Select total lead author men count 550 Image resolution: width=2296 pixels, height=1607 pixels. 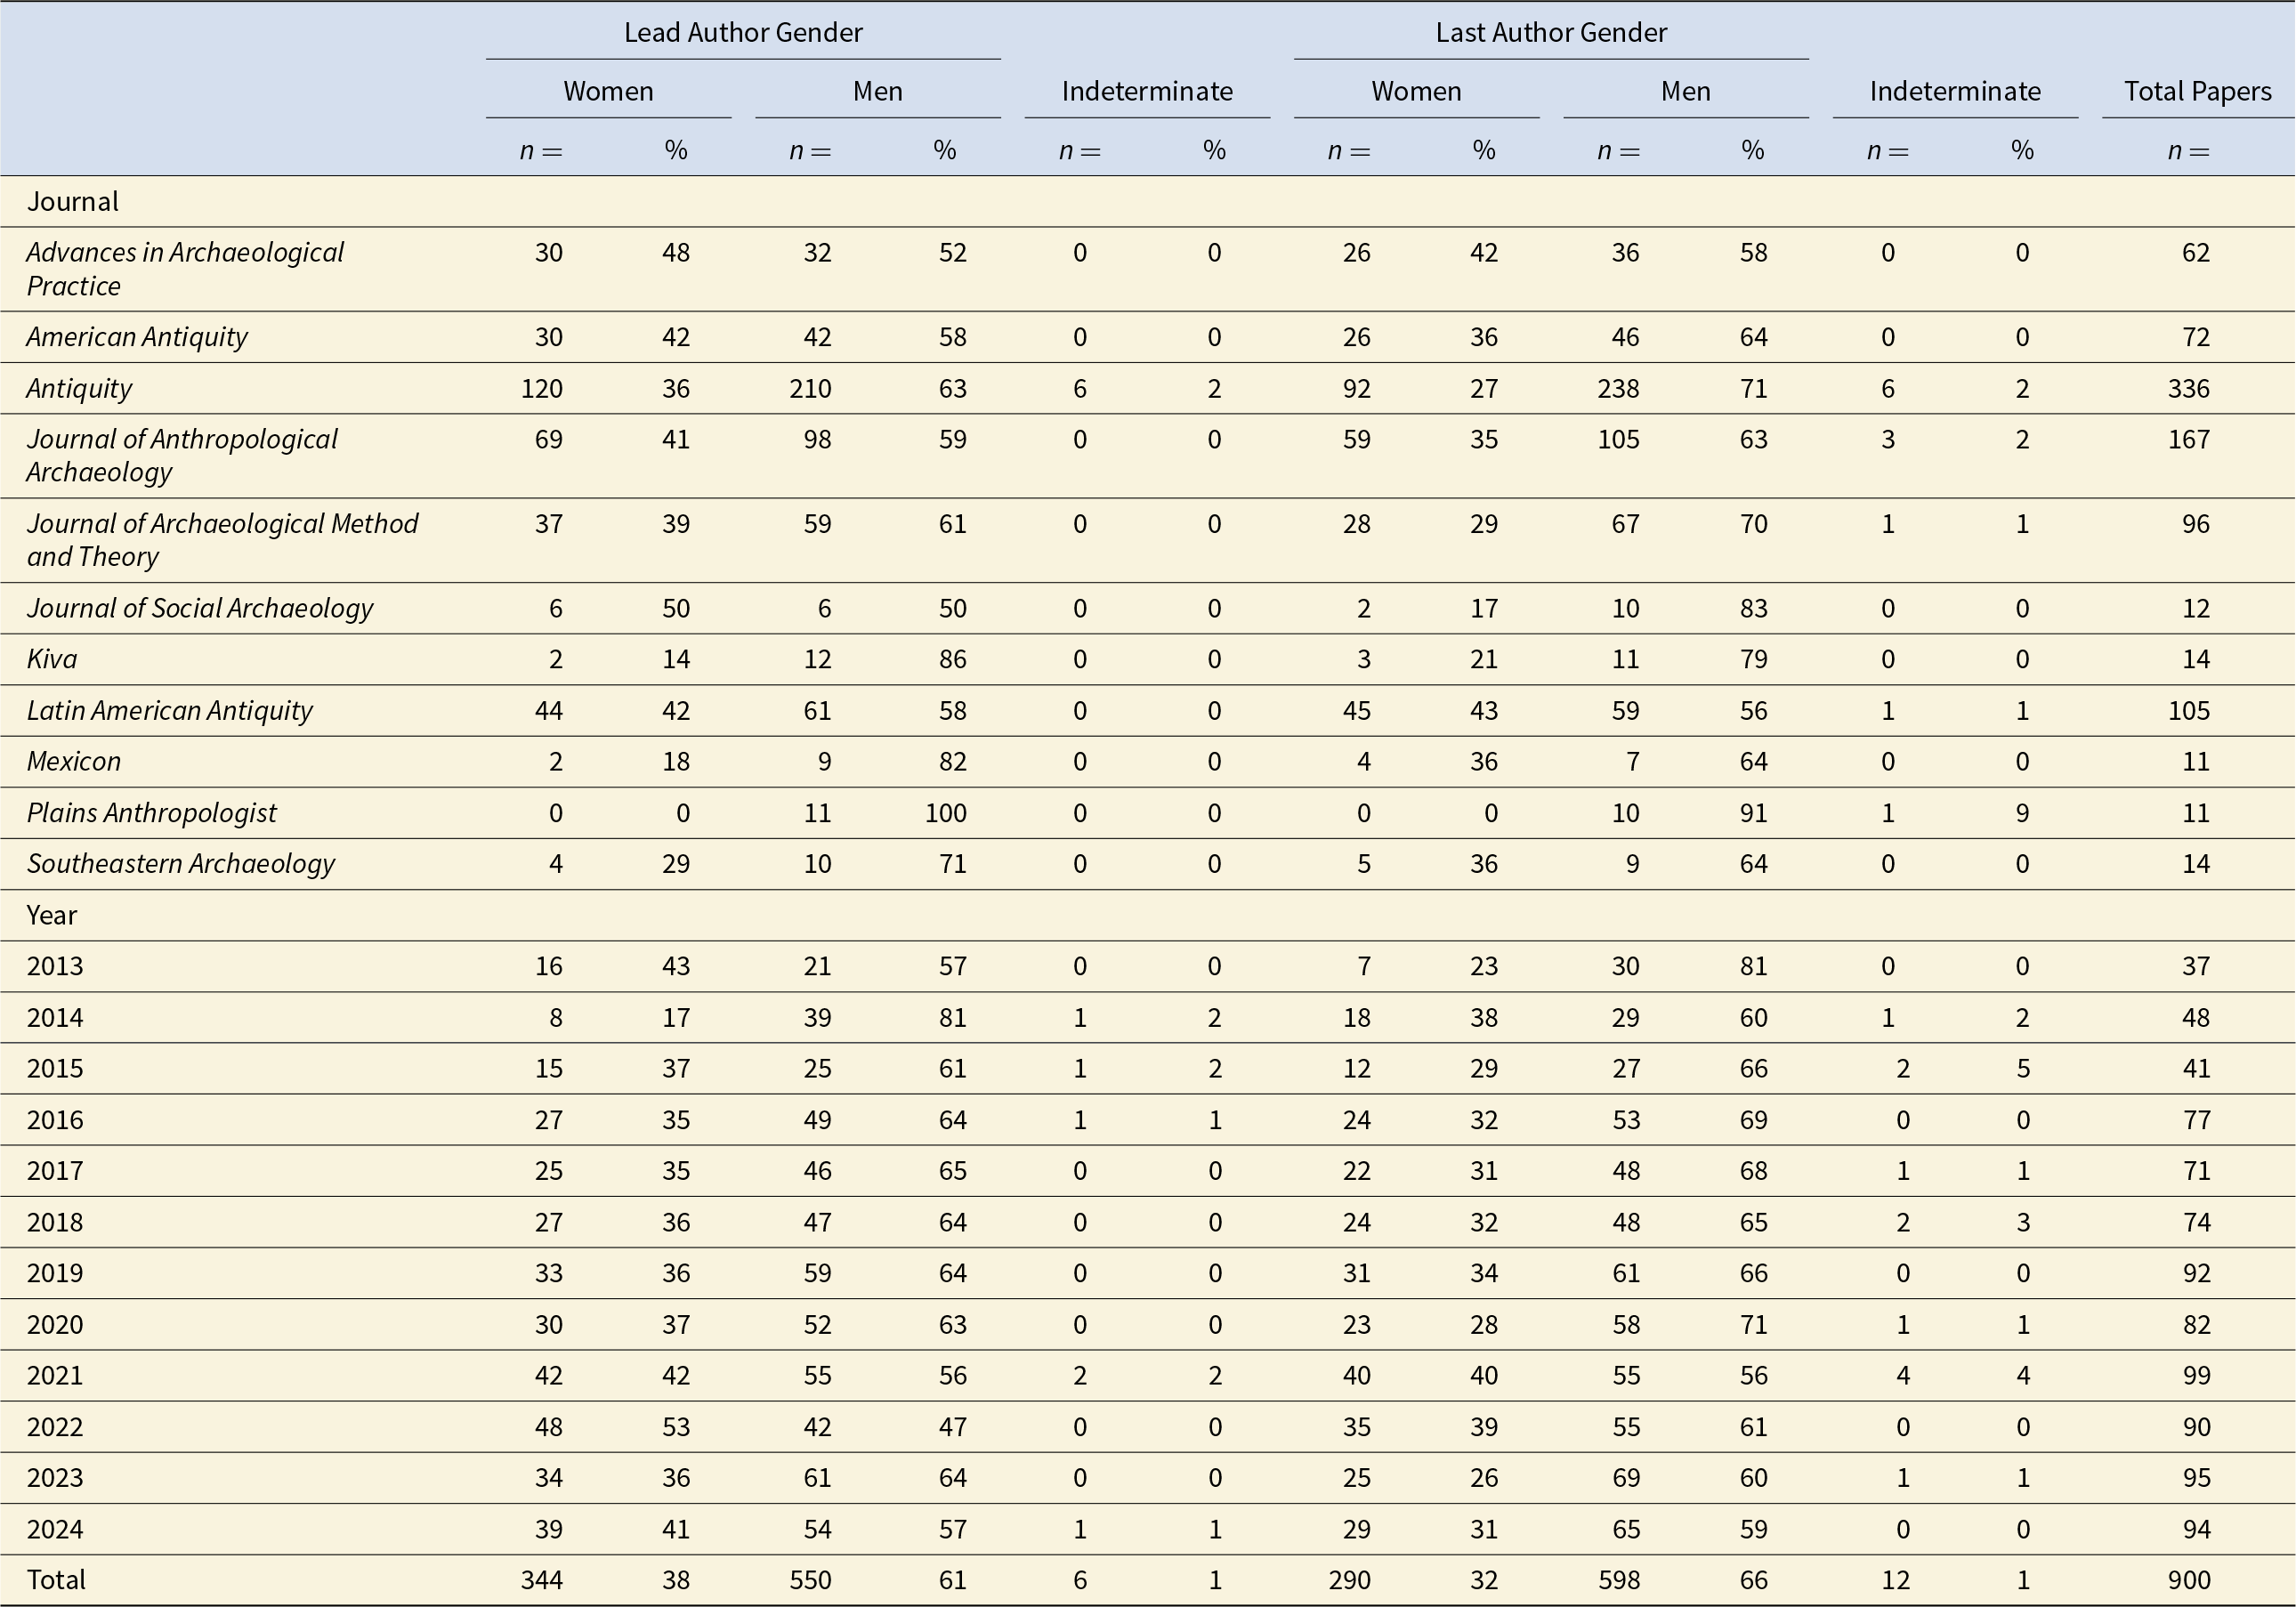[810, 1580]
